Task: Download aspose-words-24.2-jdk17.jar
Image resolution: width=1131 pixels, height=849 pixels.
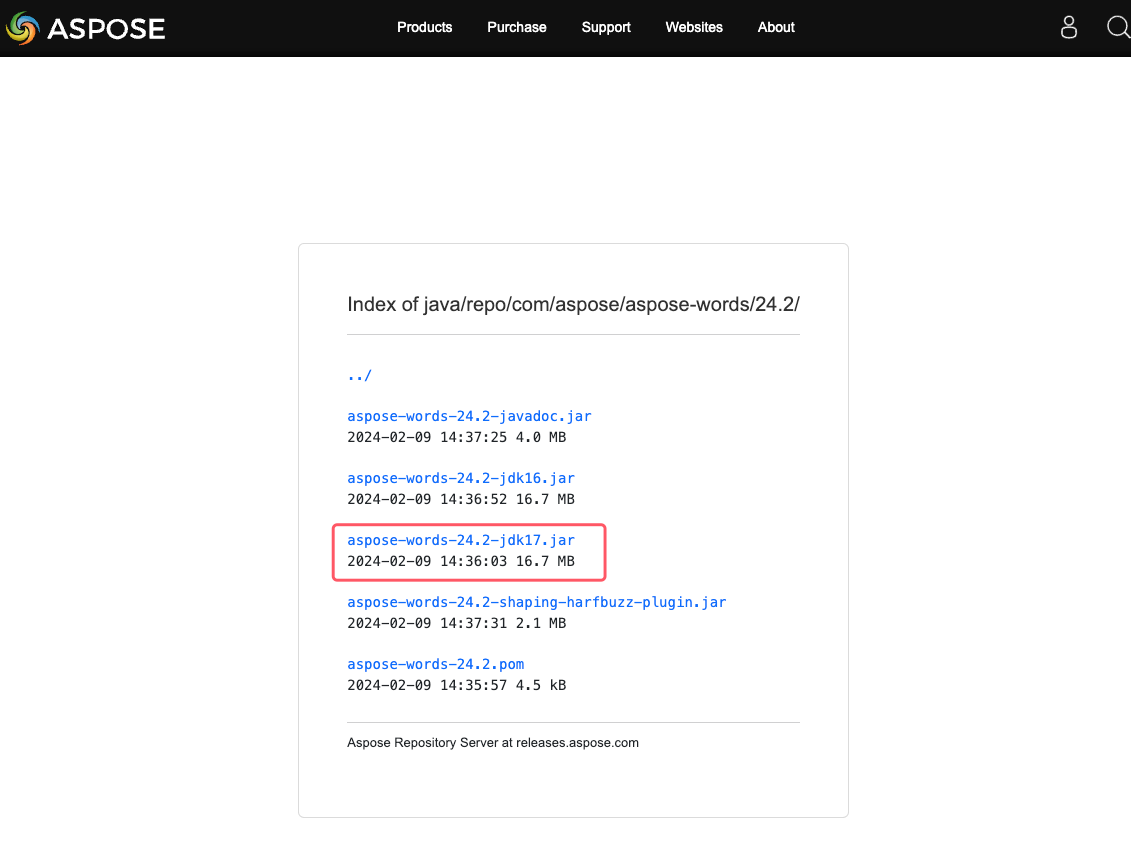Action: pos(461,540)
